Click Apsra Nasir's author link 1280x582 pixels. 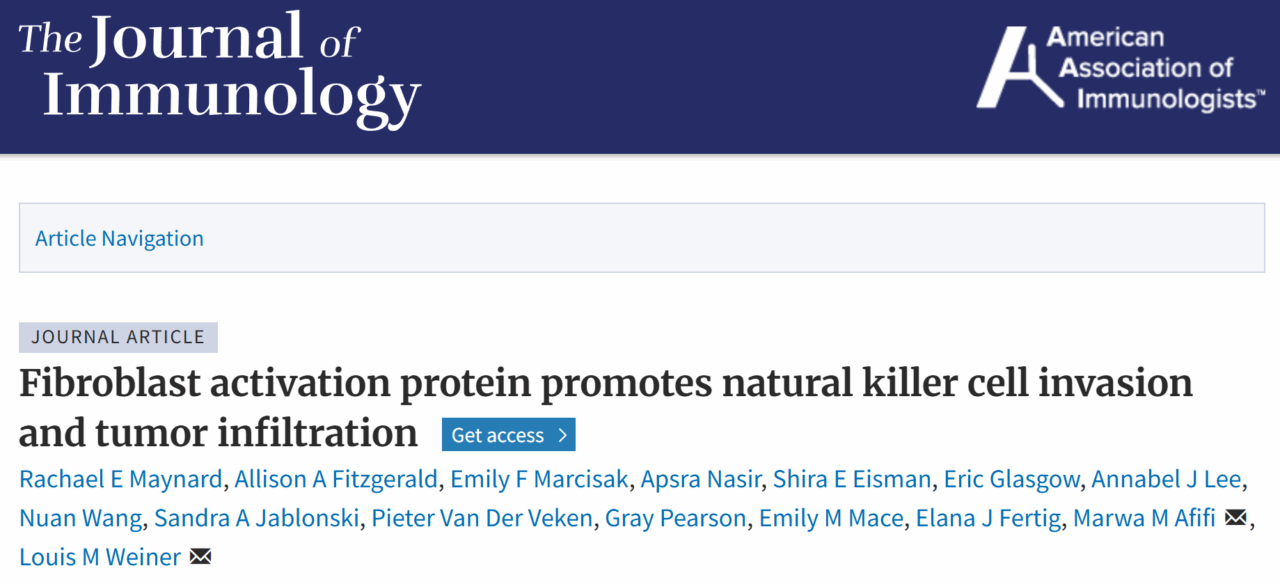point(700,479)
